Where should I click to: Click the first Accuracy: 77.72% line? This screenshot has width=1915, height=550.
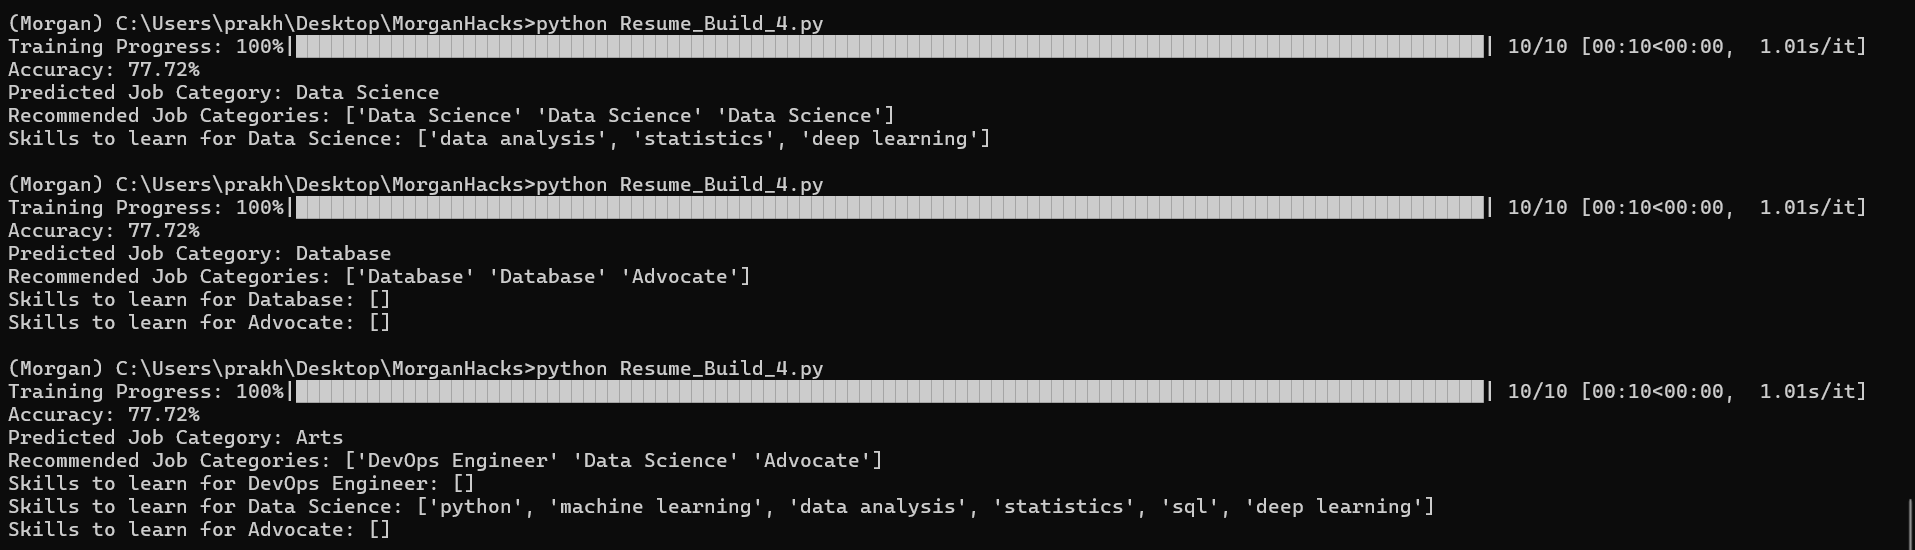click(104, 69)
